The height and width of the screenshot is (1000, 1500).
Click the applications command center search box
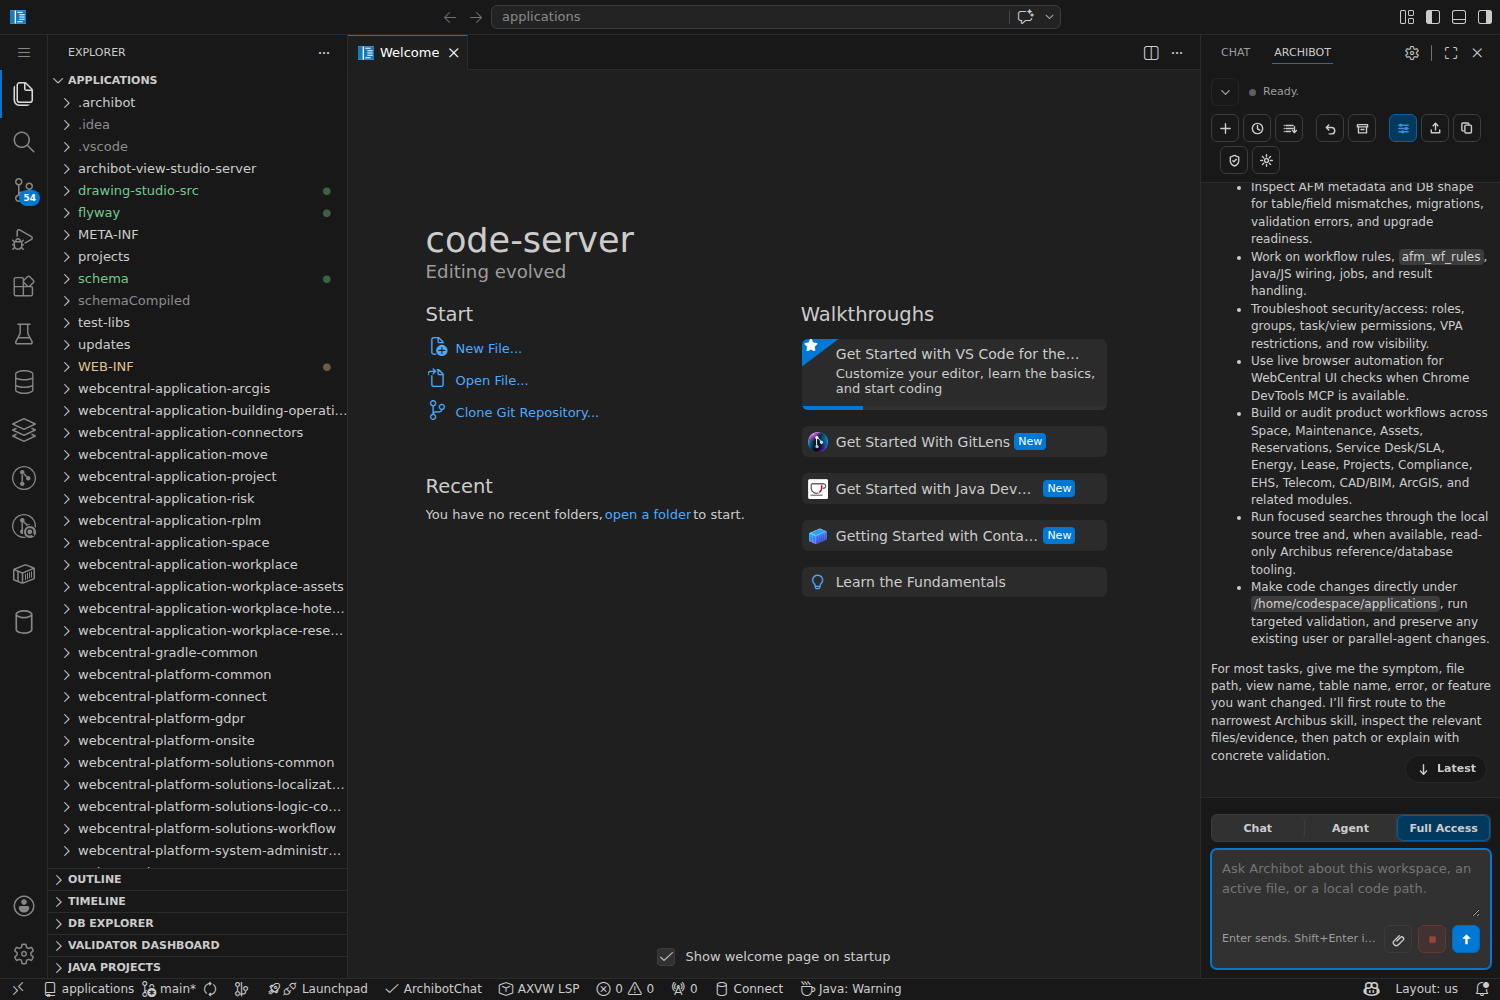point(750,17)
